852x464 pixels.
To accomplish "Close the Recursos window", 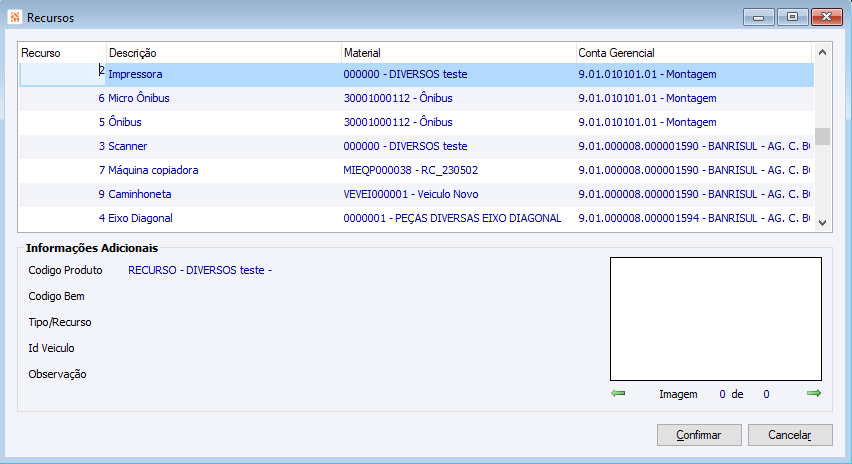I will click(826, 17).
